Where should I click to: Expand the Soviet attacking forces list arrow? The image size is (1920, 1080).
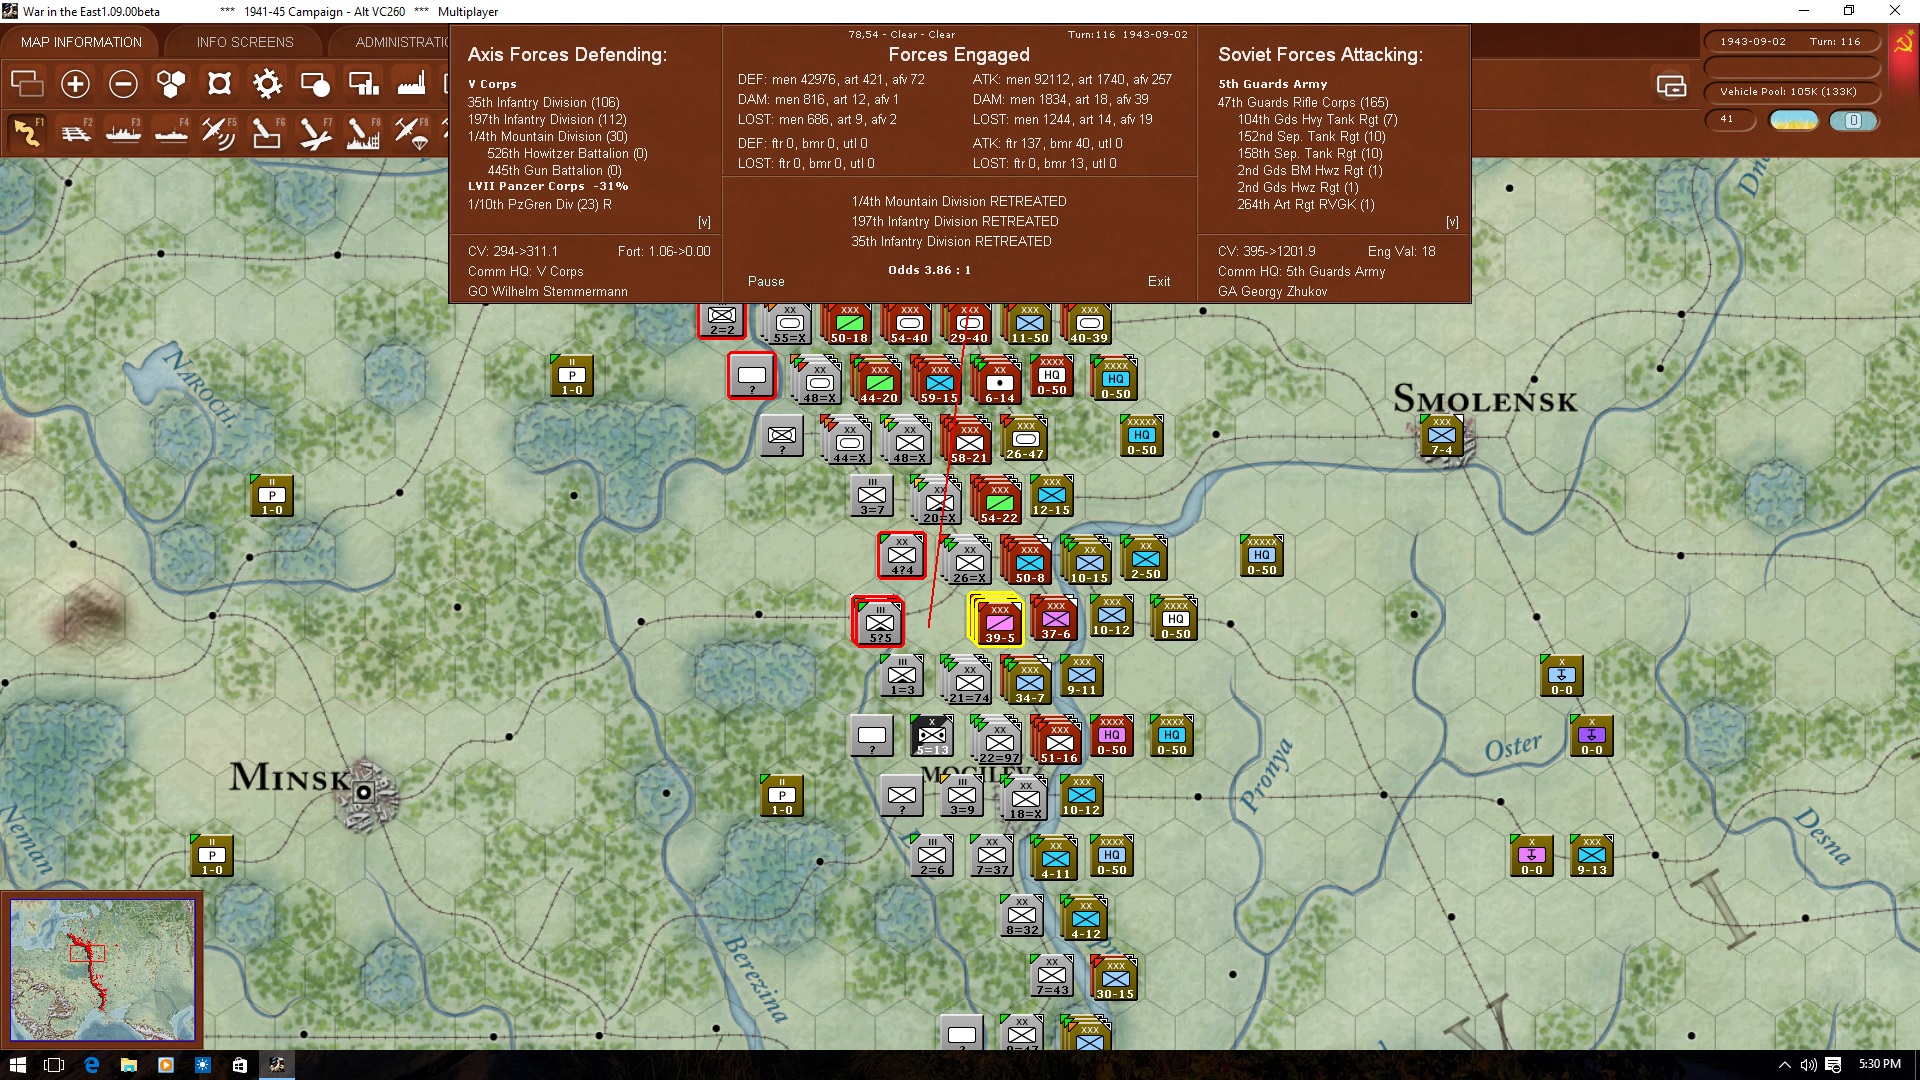tap(1452, 222)
